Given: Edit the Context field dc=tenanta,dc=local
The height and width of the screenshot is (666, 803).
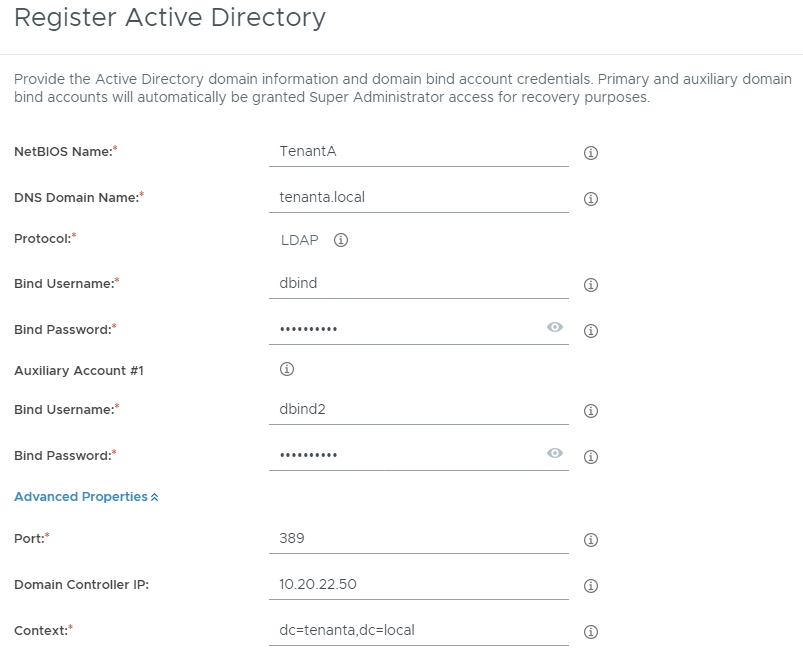Looking at the screenshot, I should coord(418,632).
